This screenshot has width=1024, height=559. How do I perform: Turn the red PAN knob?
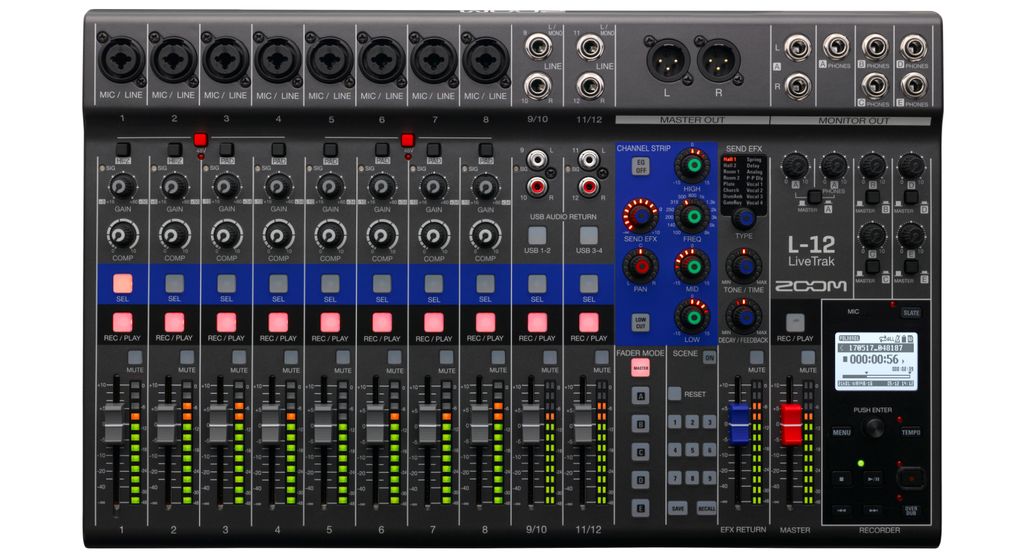(x=641, y=266)
